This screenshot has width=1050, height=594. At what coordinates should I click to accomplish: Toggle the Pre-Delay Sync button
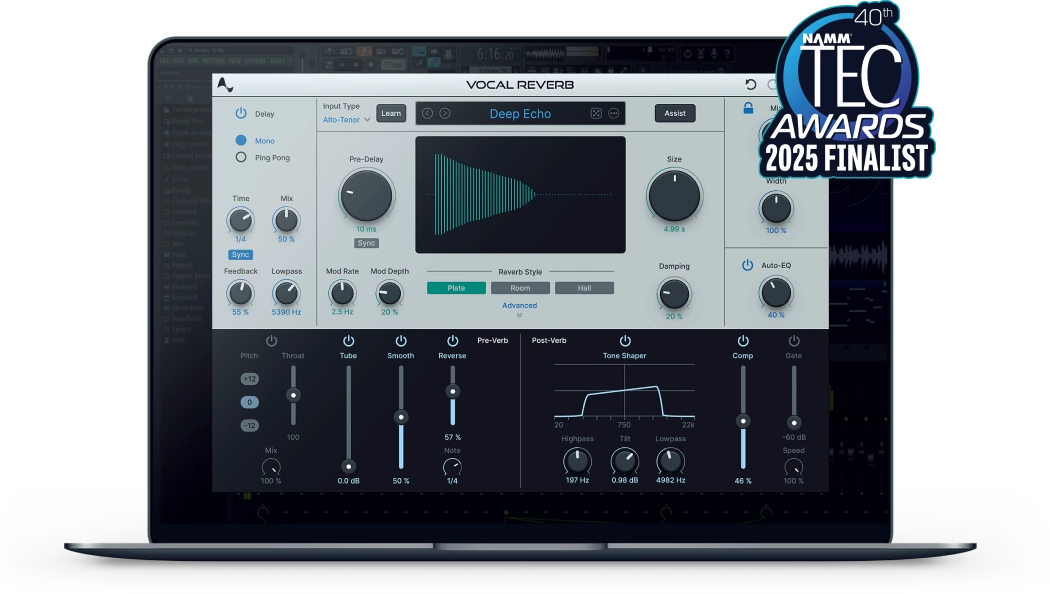(x=366, y=243)
